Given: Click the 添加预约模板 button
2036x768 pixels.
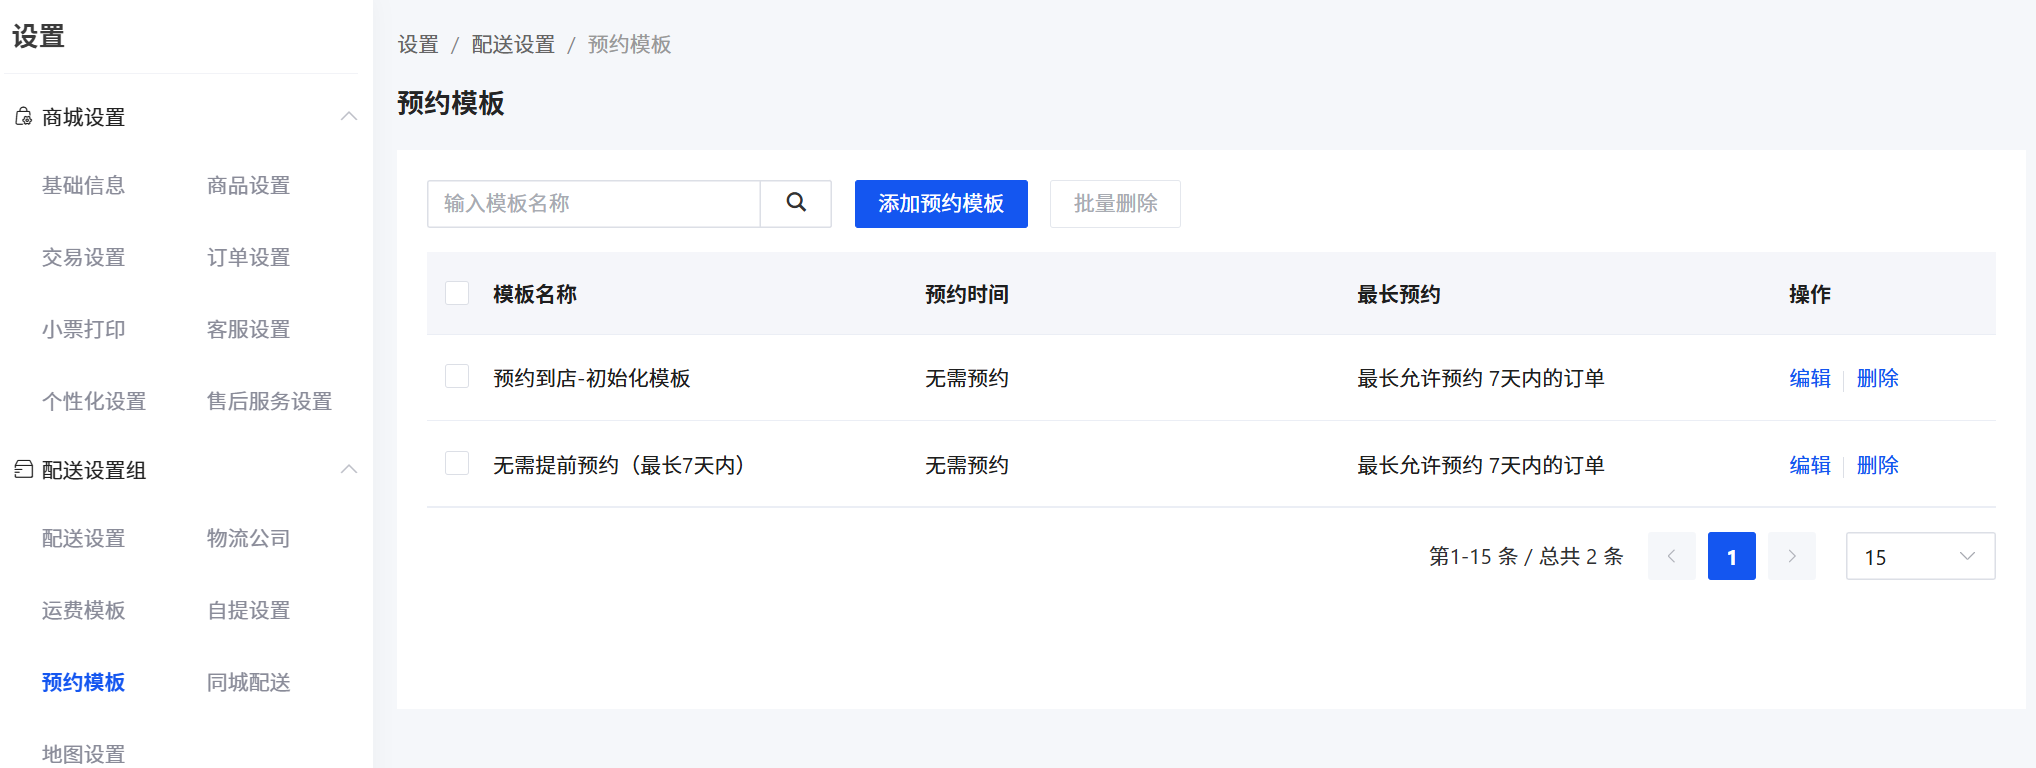Looking at the screenshot, I should click(940, 204).
